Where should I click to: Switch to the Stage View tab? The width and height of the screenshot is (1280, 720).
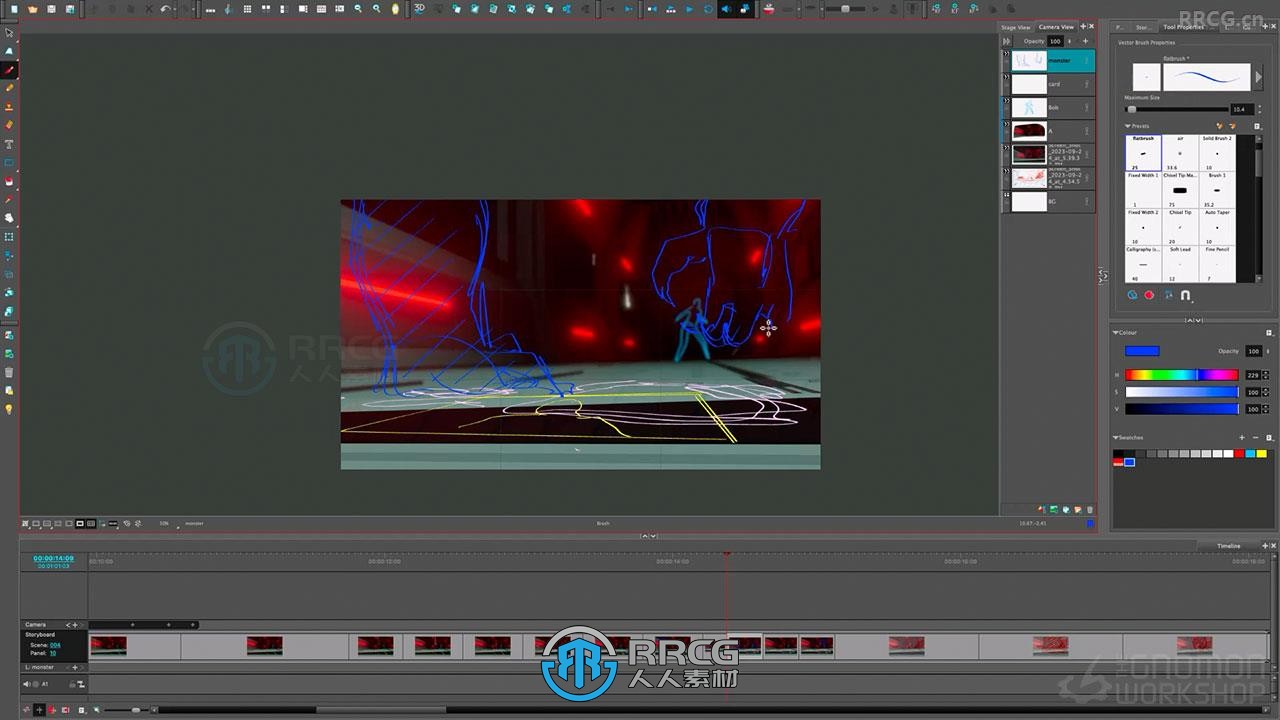(1016, 27)
